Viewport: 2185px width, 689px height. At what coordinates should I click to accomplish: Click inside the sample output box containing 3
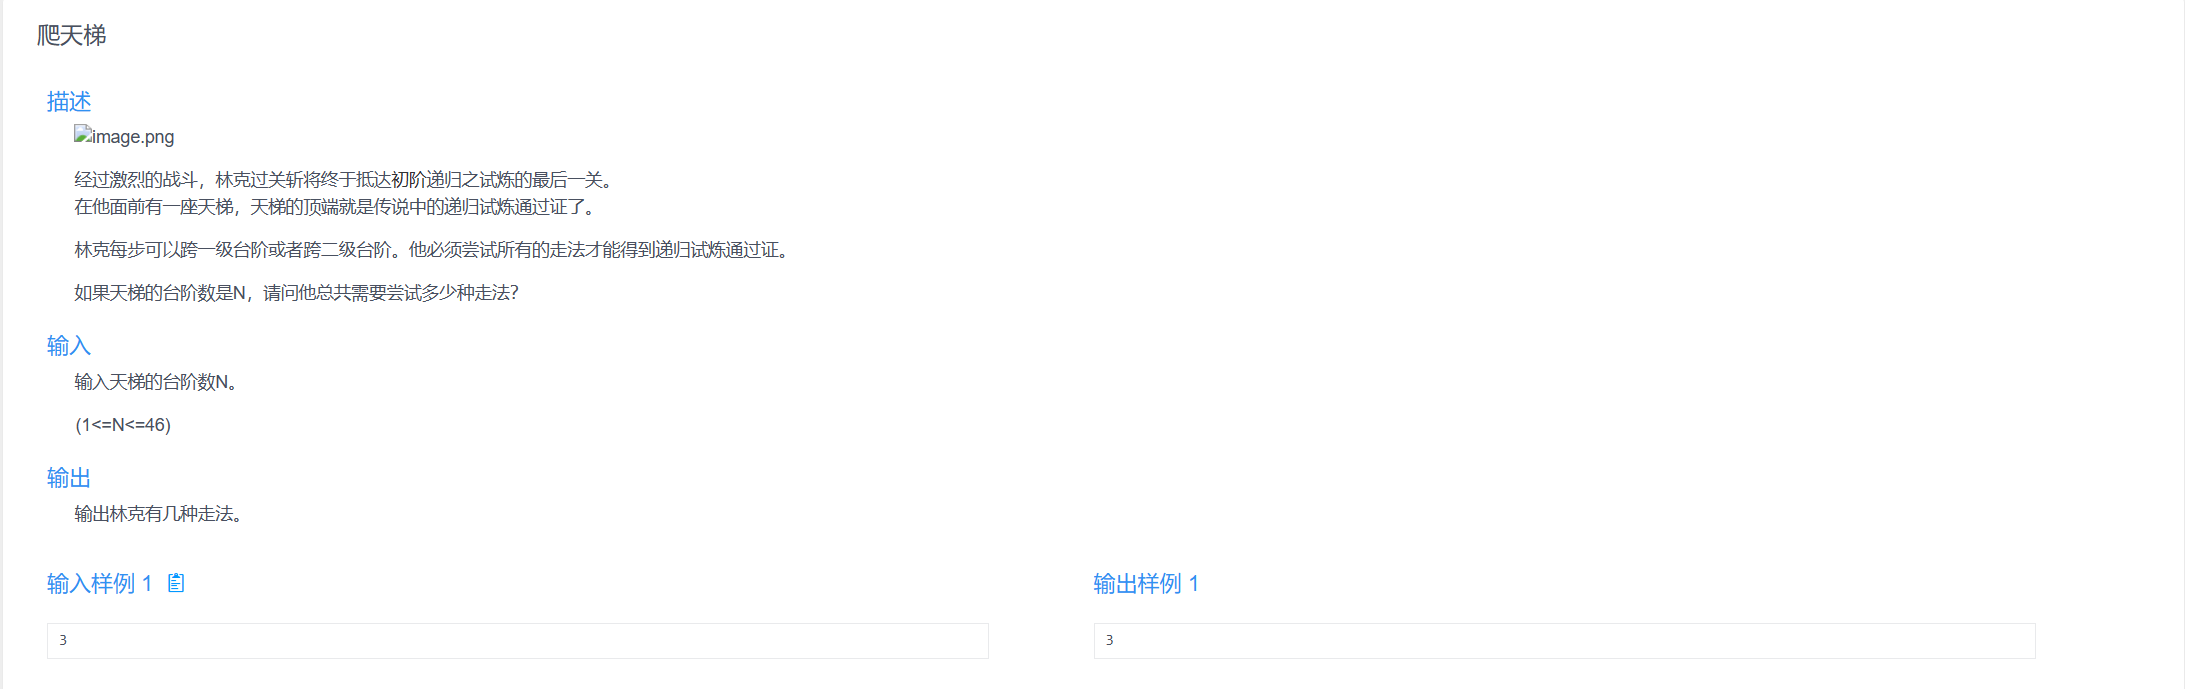[1564, 641]
